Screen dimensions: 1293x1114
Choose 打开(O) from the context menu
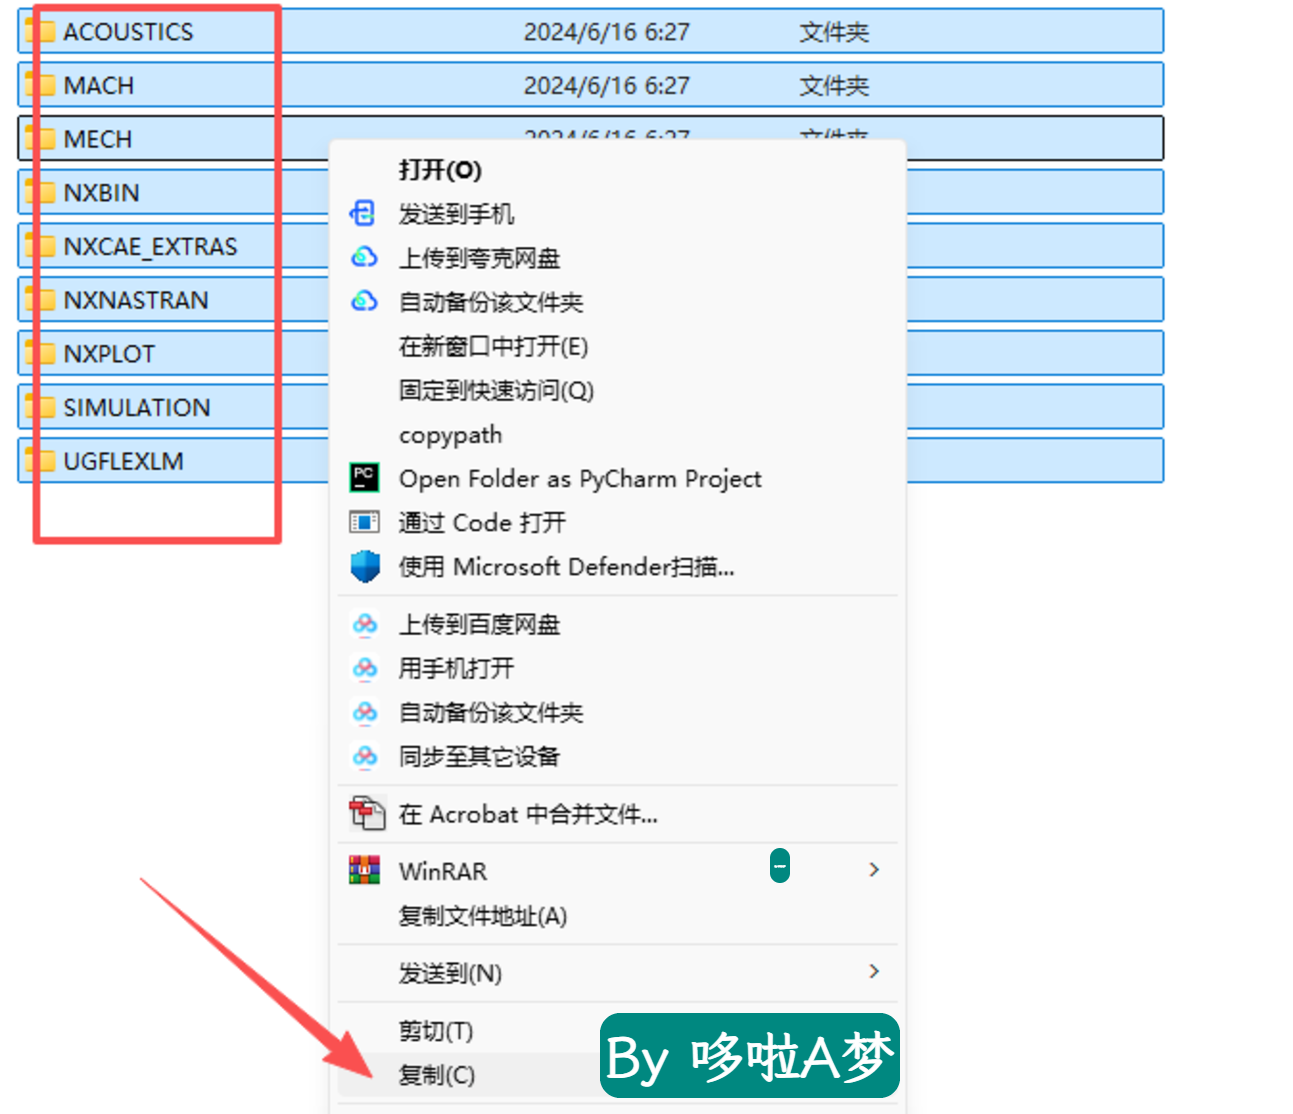(440, 169)
